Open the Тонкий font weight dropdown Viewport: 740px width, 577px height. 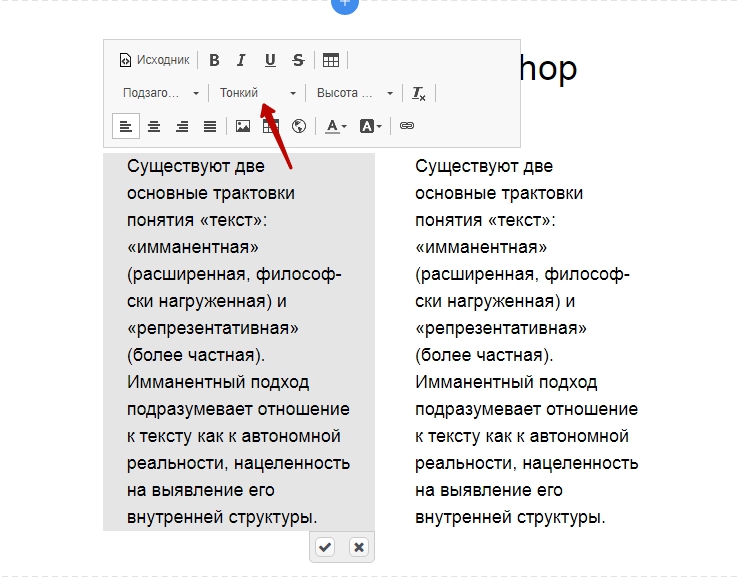(258, 93)
